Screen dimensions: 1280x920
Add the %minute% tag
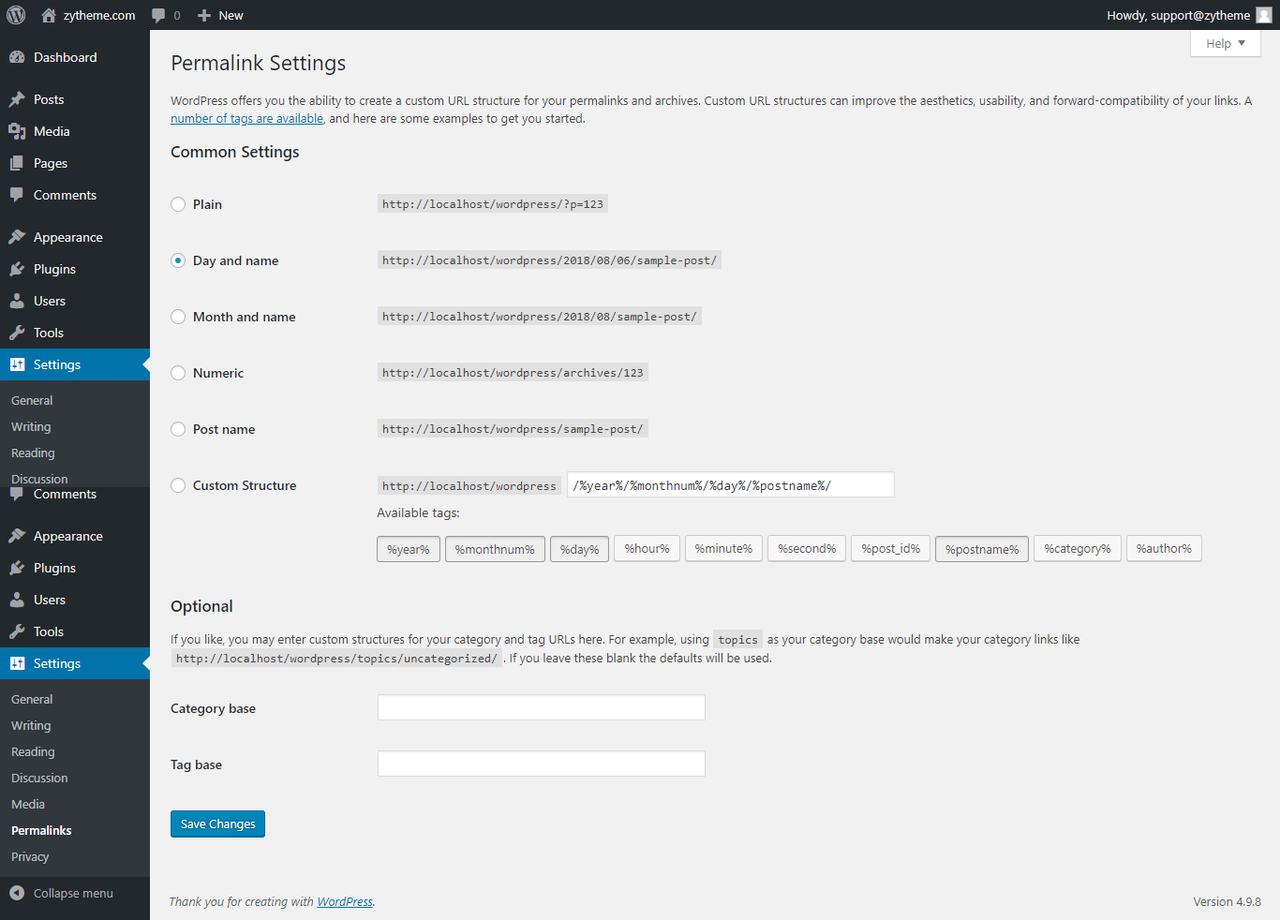724,548
